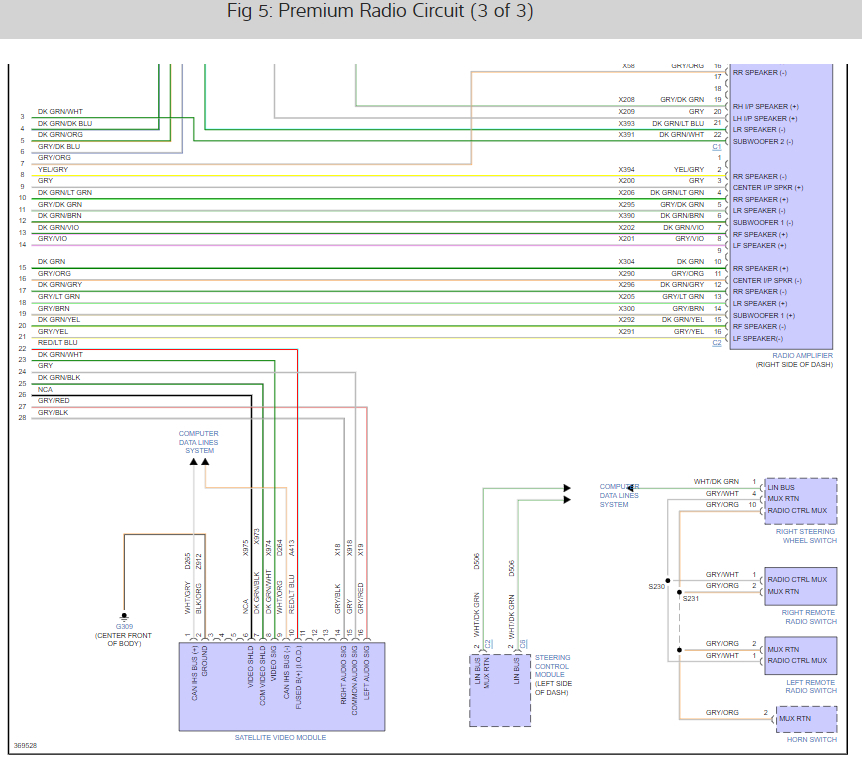862x775 pixels.
Task: Select the COMMON AUDIO SIG terminal label
Action: (355, 680)
